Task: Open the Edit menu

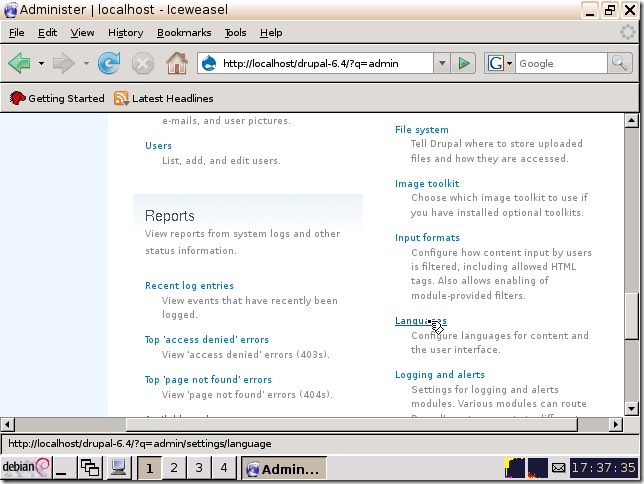Action: [x=47, y=32]
